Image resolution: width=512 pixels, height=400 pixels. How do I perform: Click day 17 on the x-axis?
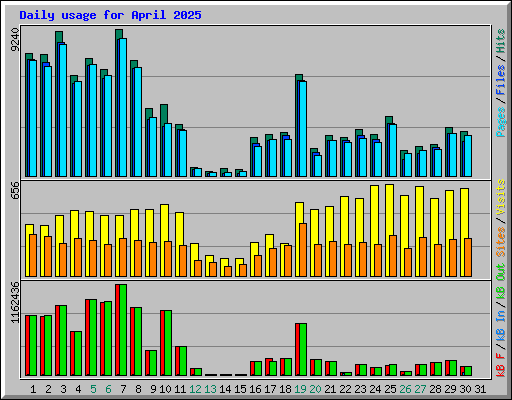[270, 389]
